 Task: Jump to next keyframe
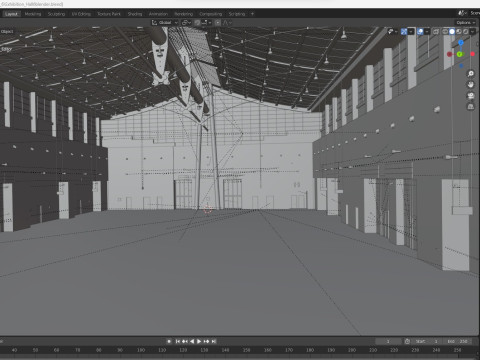(x=206, y=341)
